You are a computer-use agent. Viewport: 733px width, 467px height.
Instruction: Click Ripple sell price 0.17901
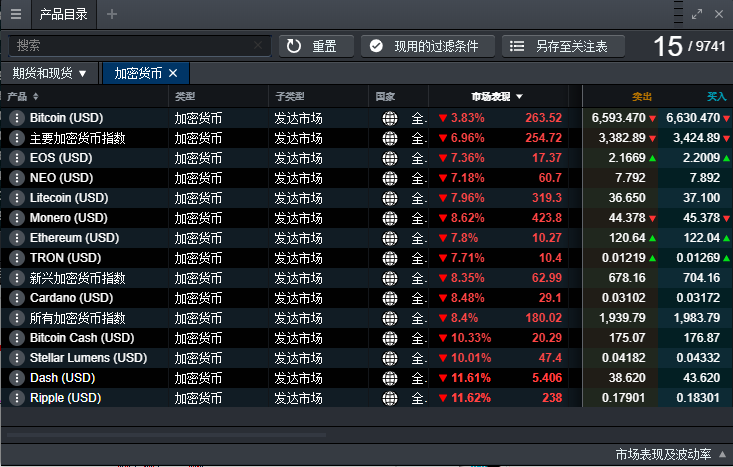click(x=624, y=398)
